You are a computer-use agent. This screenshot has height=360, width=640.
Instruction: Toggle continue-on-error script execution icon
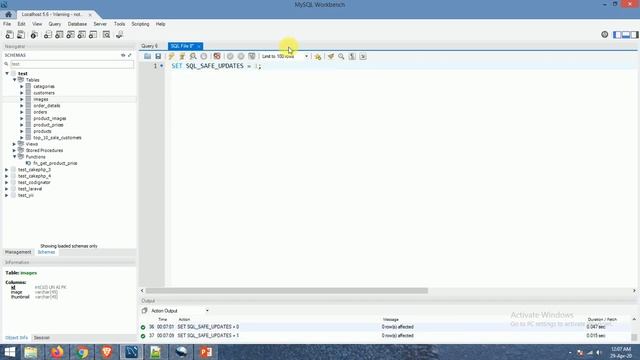pyautogui.click(x=217, y=56)
